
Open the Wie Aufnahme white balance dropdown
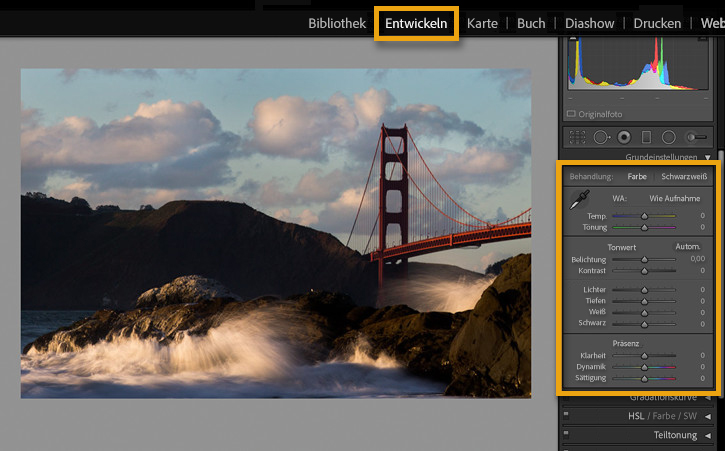tap(675, 198)
